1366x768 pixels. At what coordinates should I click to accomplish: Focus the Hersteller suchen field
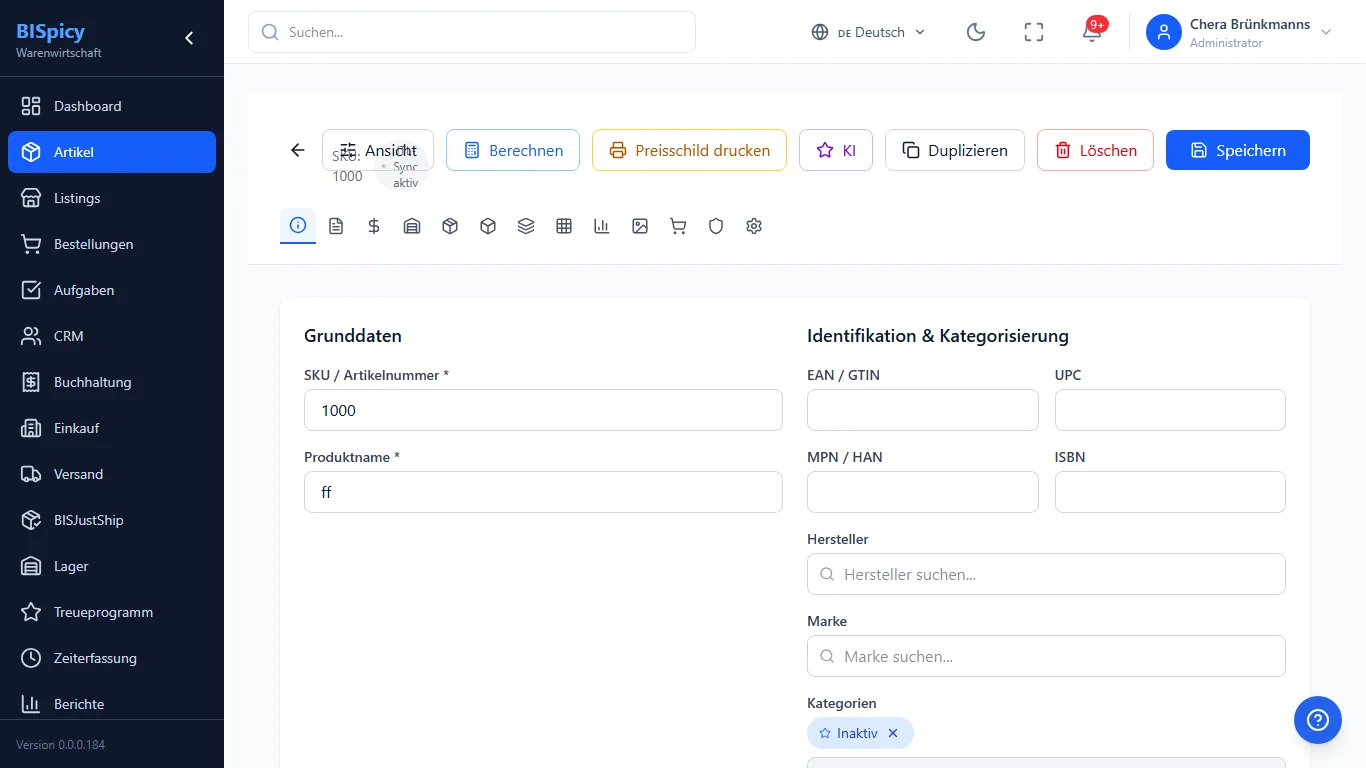(x=1046, y=574)
